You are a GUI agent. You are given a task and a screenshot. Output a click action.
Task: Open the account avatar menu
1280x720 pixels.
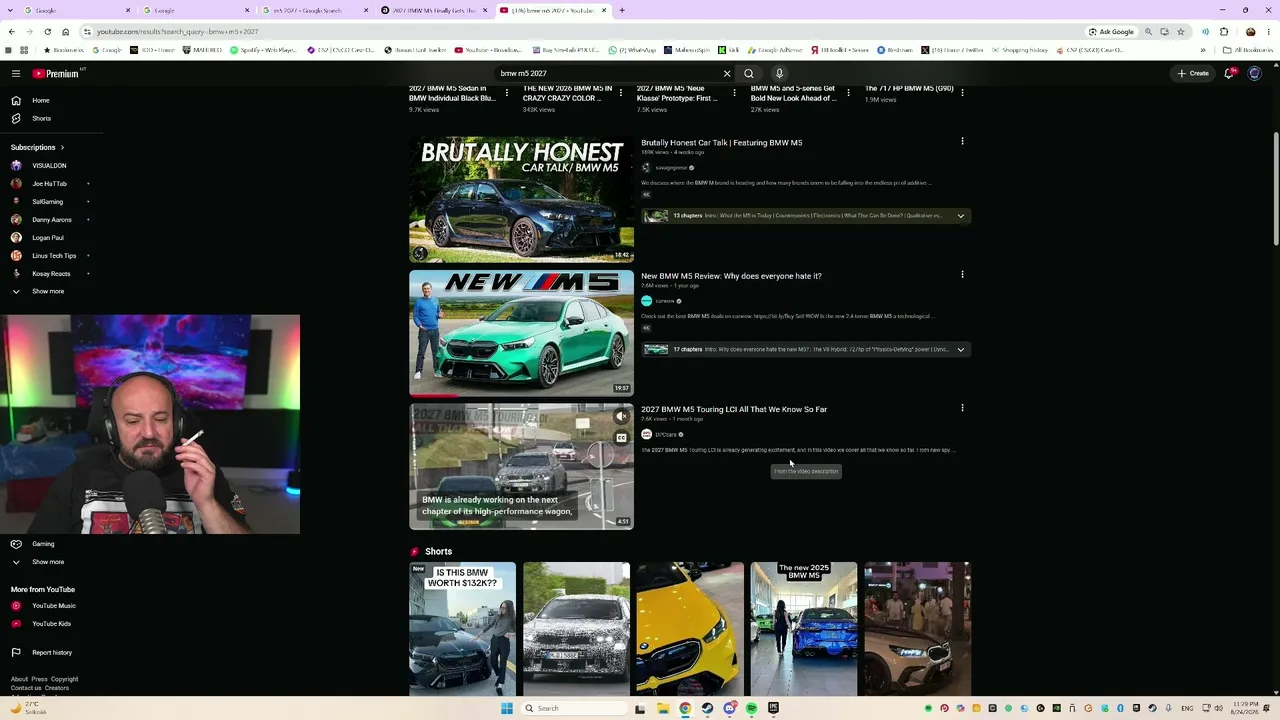[1254, 73]
